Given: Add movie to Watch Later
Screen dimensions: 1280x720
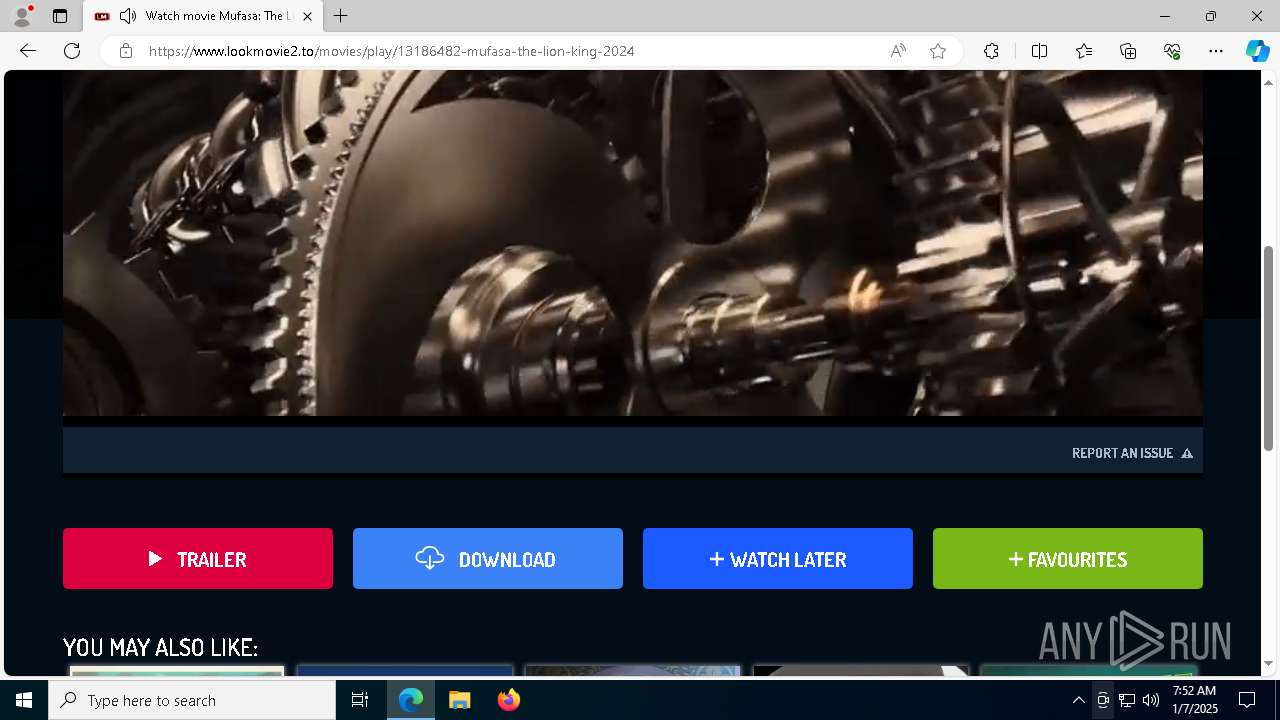Looking at the screenshot, I should point(778,559).
